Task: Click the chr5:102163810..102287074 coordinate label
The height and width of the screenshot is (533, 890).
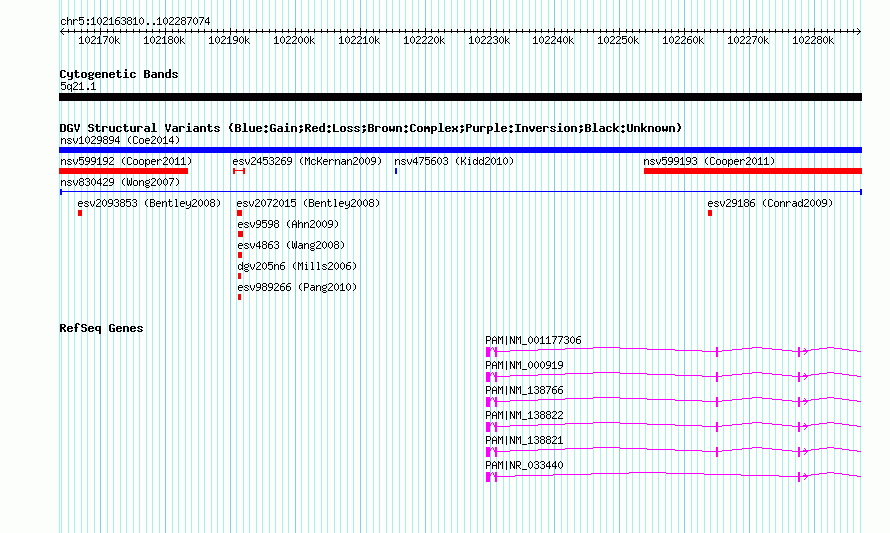Action: tap(135, 21)
